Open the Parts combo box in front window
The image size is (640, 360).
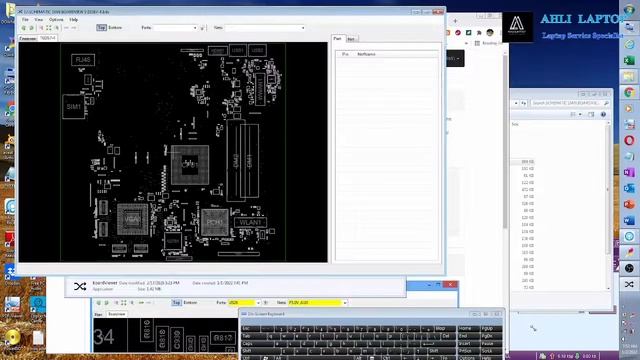coord(175,28)
